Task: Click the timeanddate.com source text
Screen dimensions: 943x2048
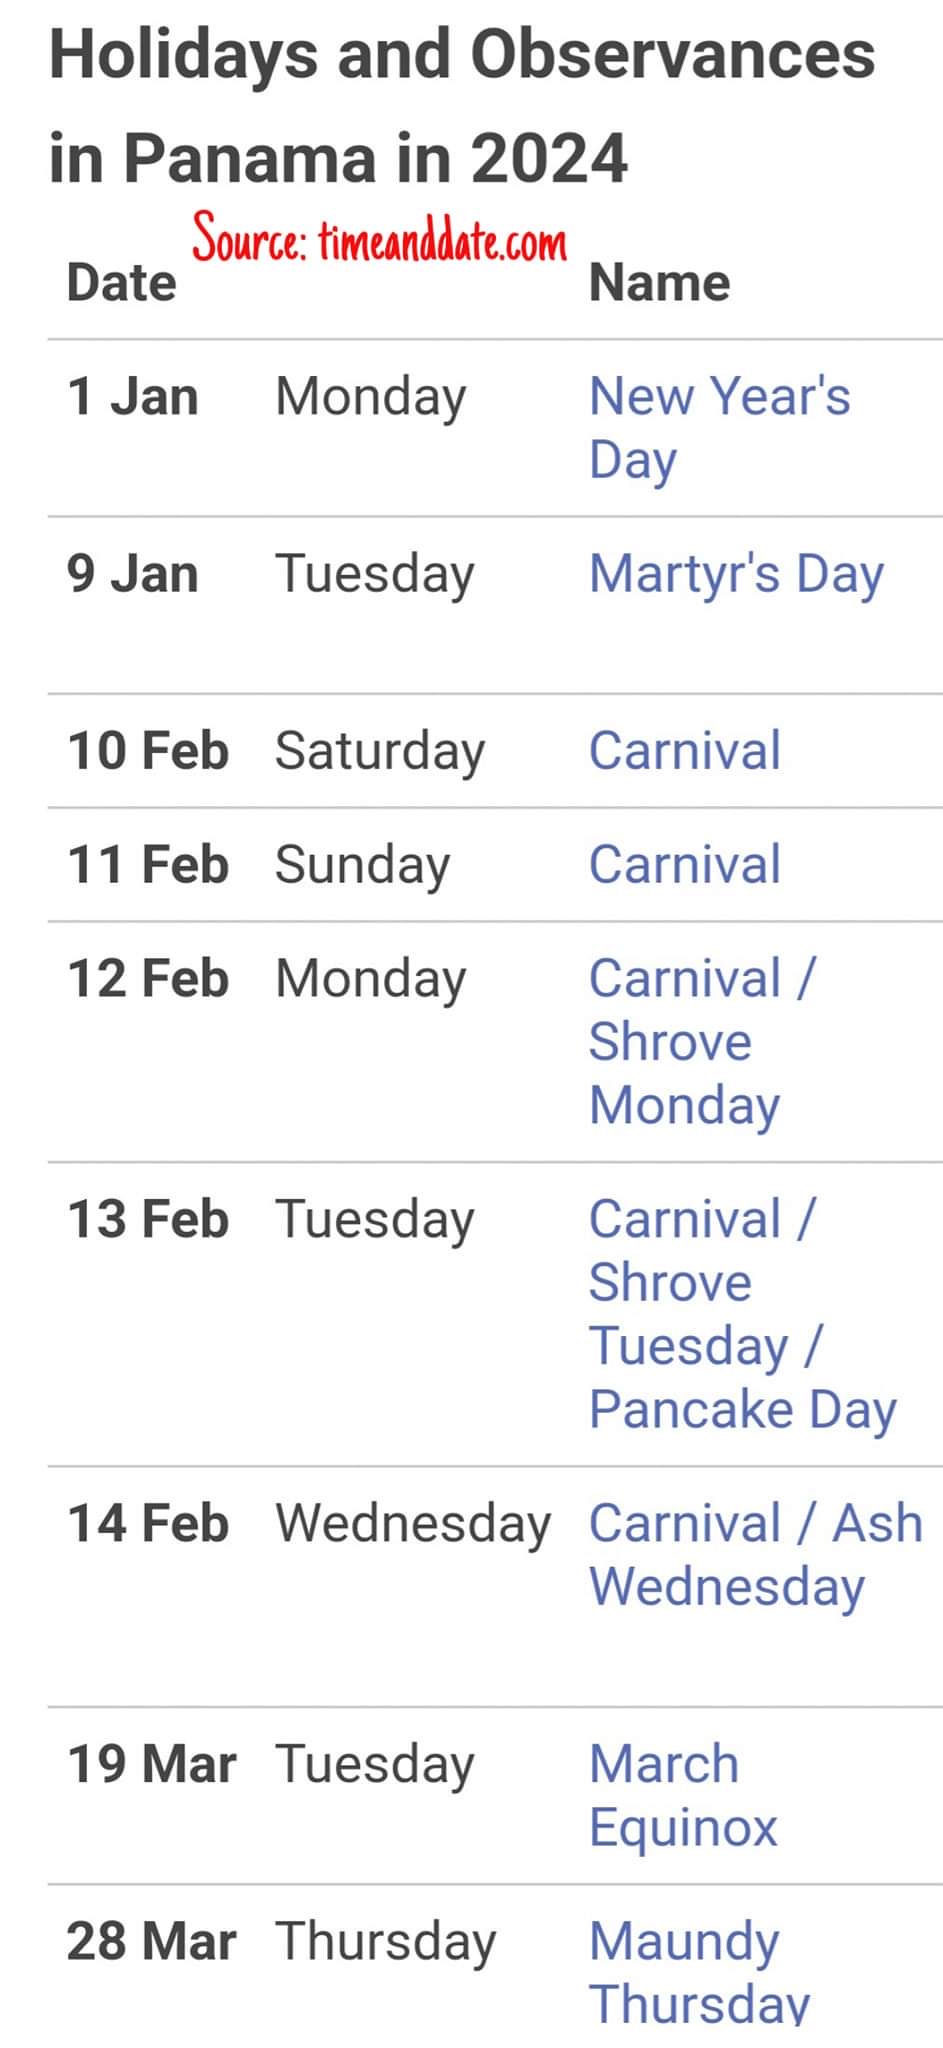Action: pyautogui.click(x=380, y=240)
